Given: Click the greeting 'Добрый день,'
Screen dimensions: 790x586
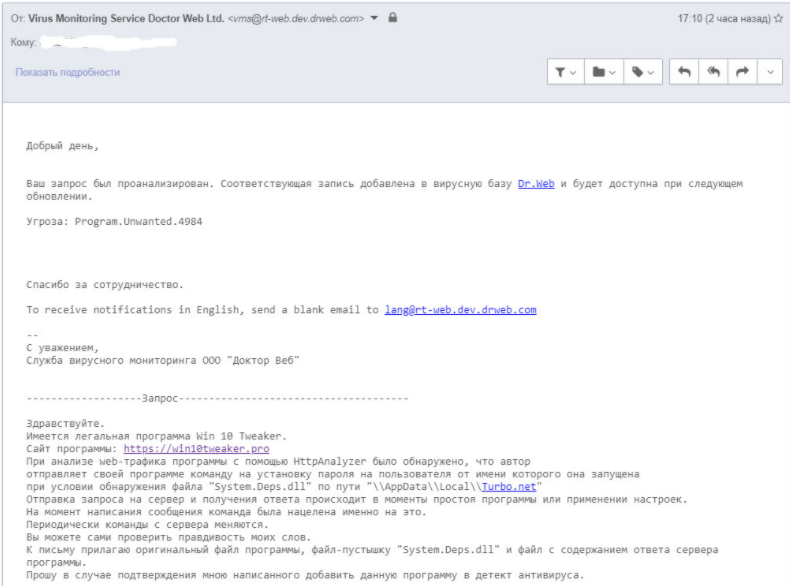Looking at the screenshot, I should 62,146.
